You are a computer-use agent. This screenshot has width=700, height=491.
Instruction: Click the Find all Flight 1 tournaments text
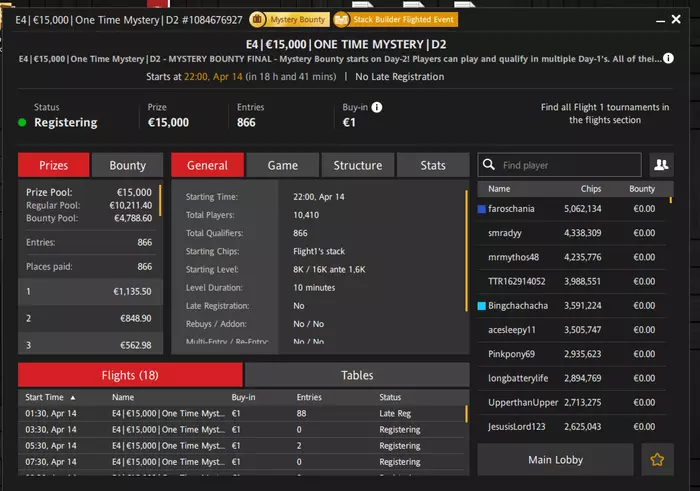(605, 113)
